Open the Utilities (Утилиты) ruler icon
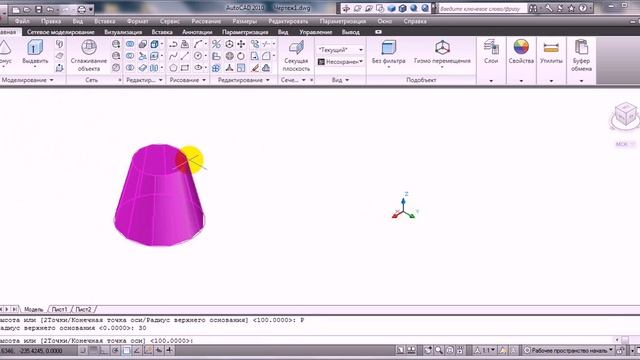640x360 pixels. pyautogui.click(x=551, y=47)
